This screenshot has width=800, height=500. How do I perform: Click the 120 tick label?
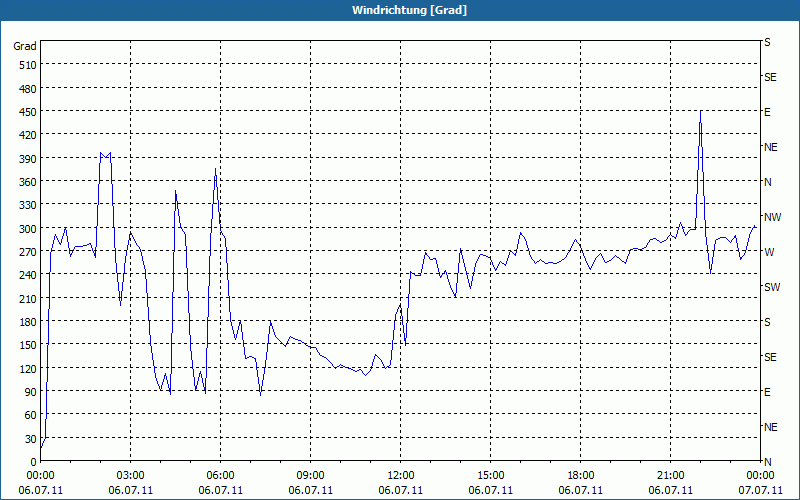click(x=28, y=369)
